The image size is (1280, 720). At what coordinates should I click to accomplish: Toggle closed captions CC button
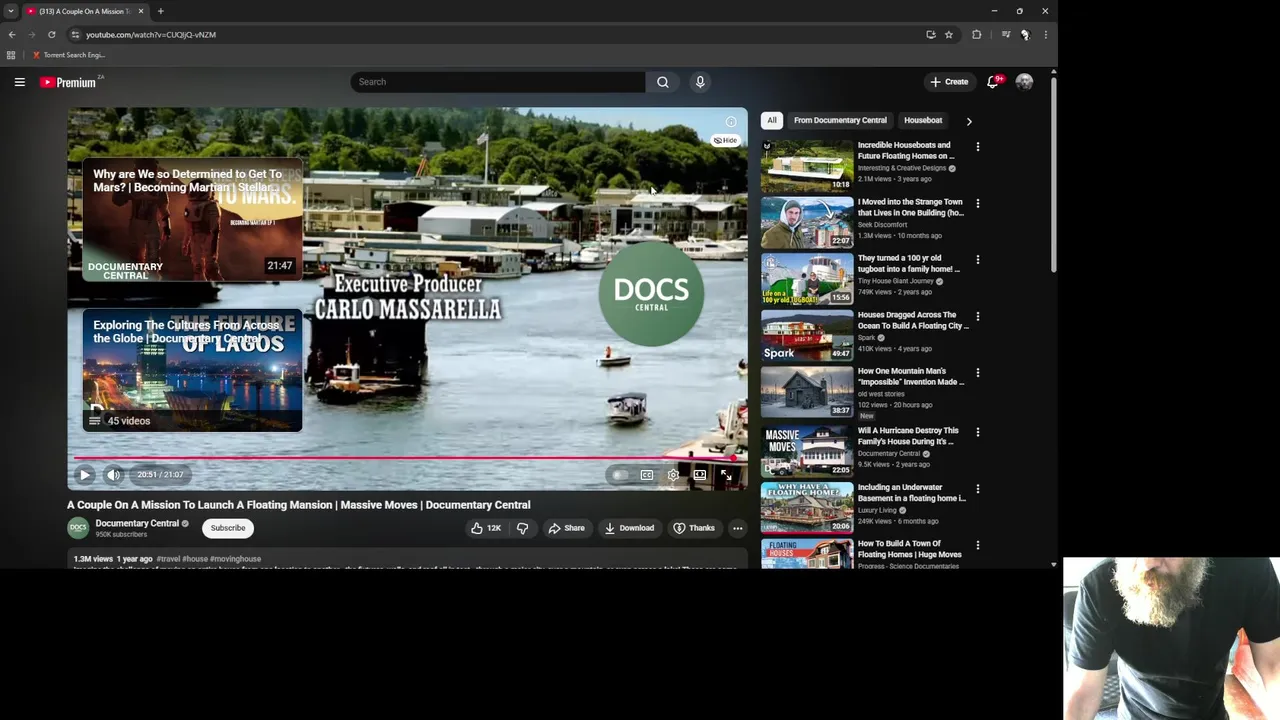(x=647, y=475)
